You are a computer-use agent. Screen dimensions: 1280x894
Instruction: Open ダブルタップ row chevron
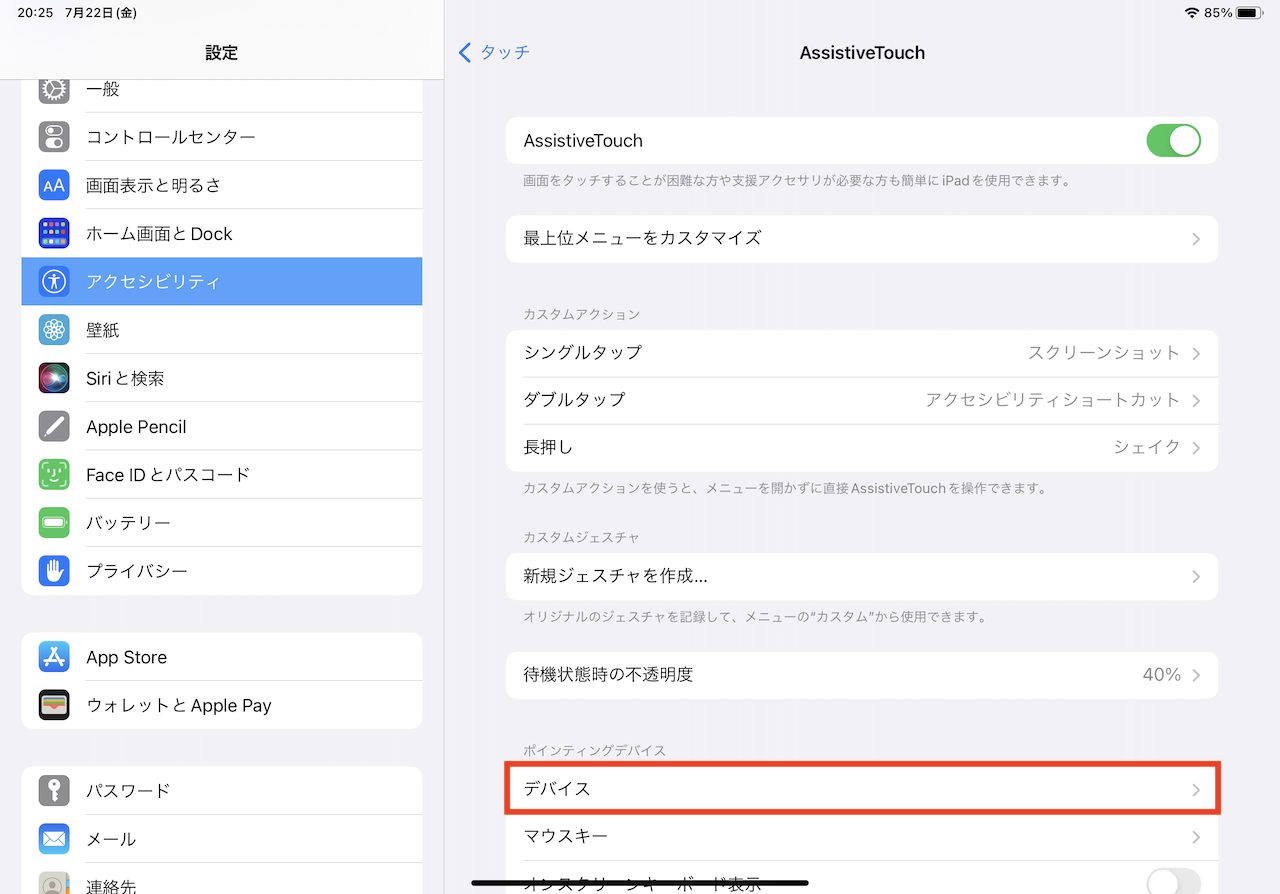click(x=1196, y=401)
